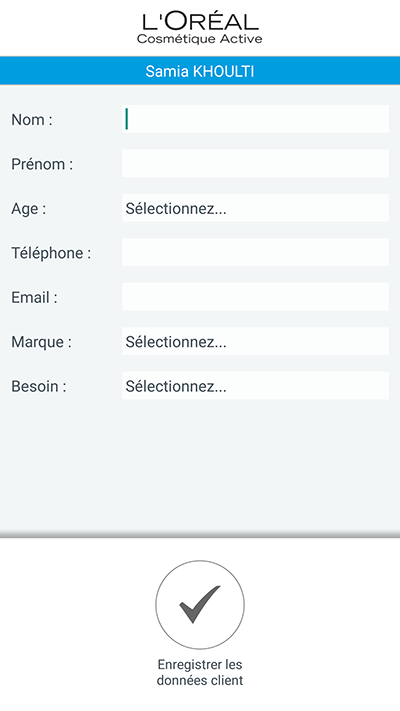Focus the Nom input field
400x711 pixels.
point(255,119)
